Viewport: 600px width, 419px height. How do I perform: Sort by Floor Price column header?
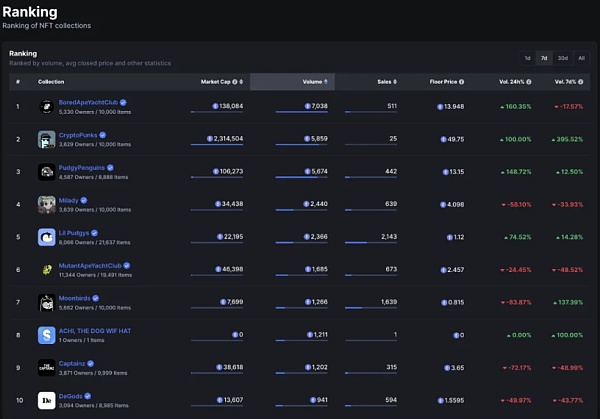pos(446,81)
